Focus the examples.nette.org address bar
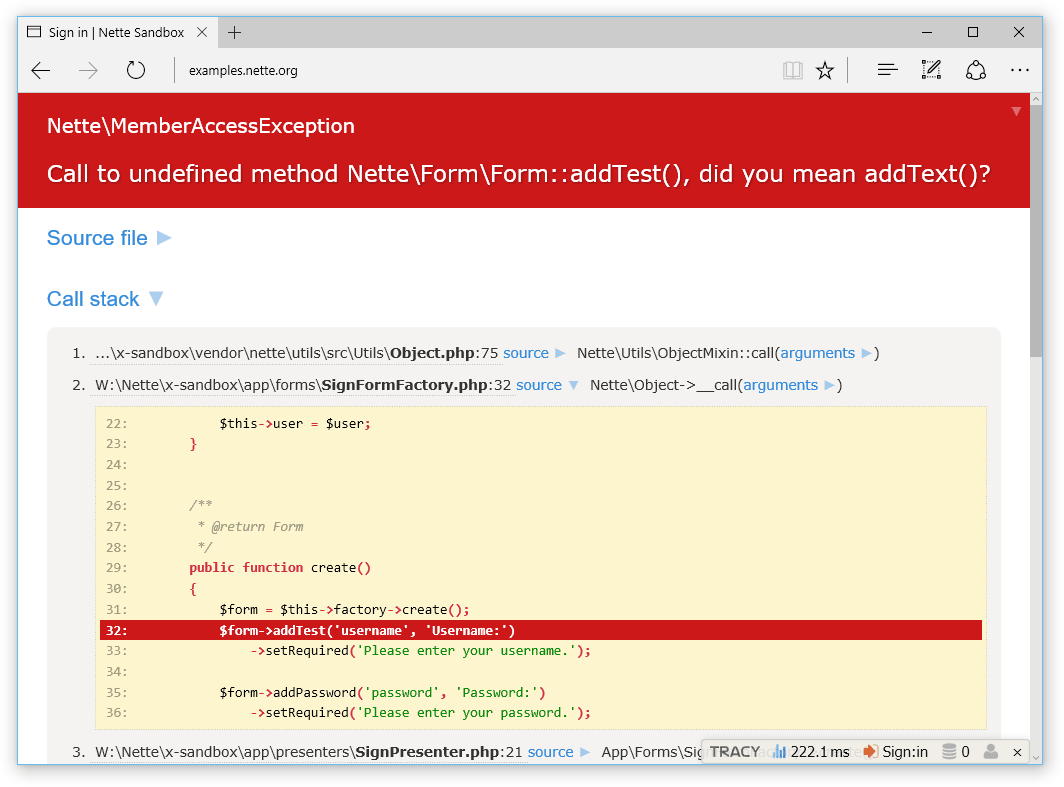Viewport: 1064px width, 787px height. coord(243,71)
